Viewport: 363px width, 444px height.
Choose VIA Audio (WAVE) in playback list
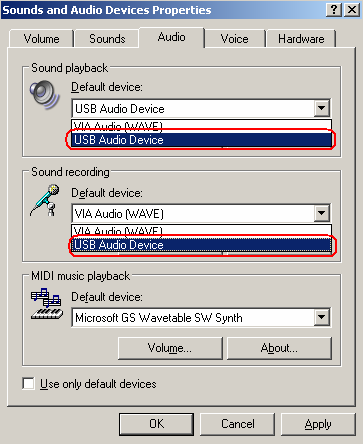click(201, 126)
